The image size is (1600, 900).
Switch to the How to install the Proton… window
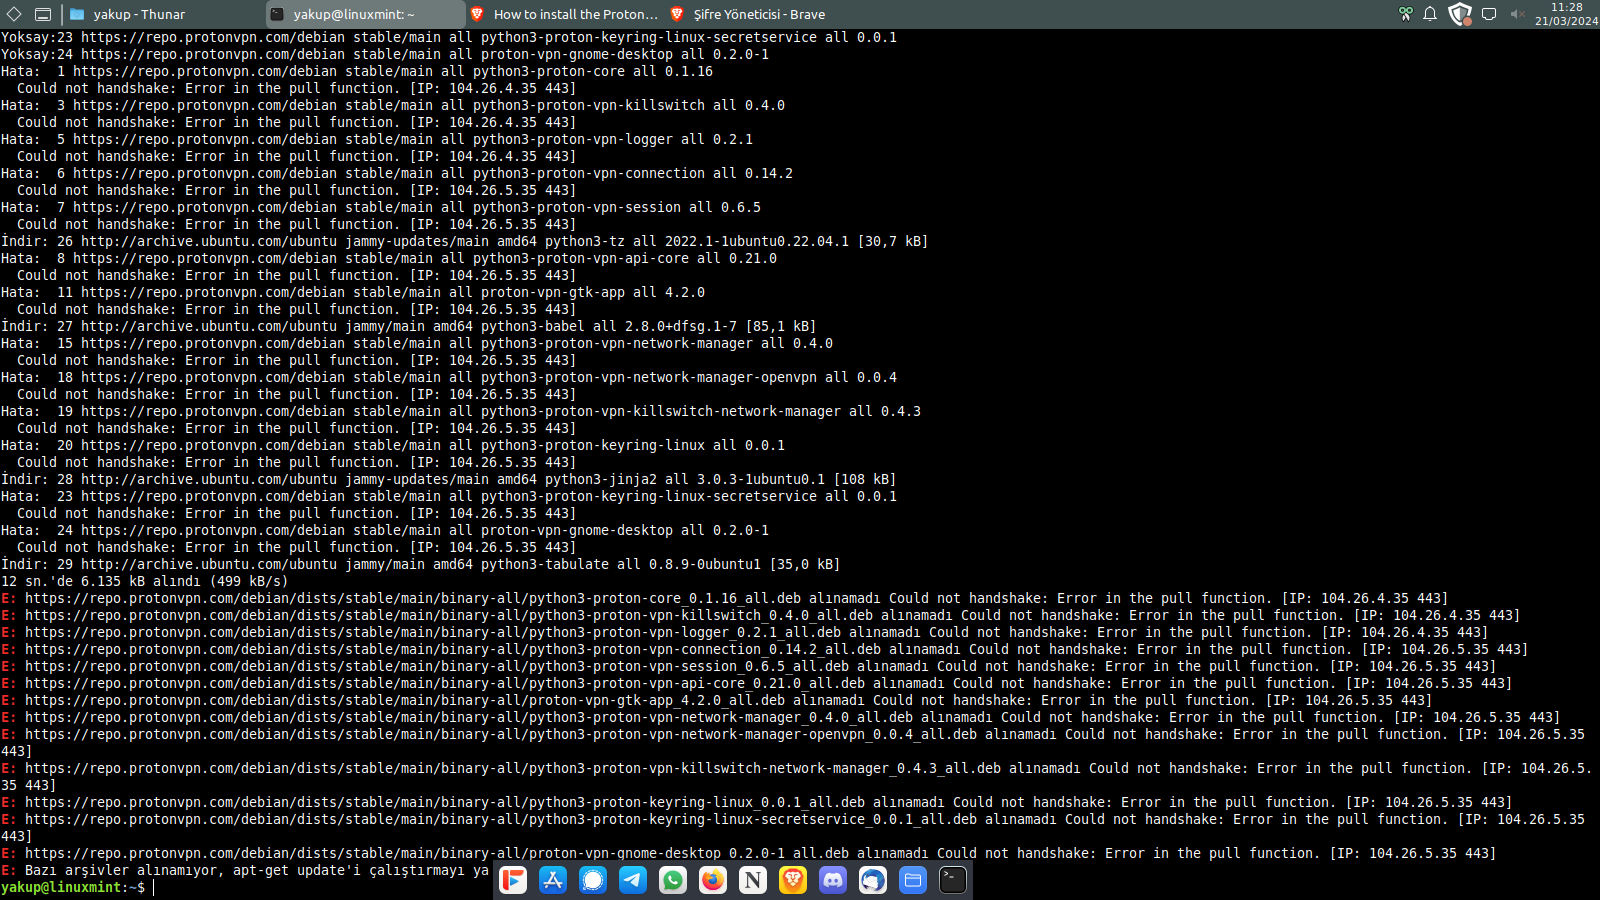tap(565, 14)
